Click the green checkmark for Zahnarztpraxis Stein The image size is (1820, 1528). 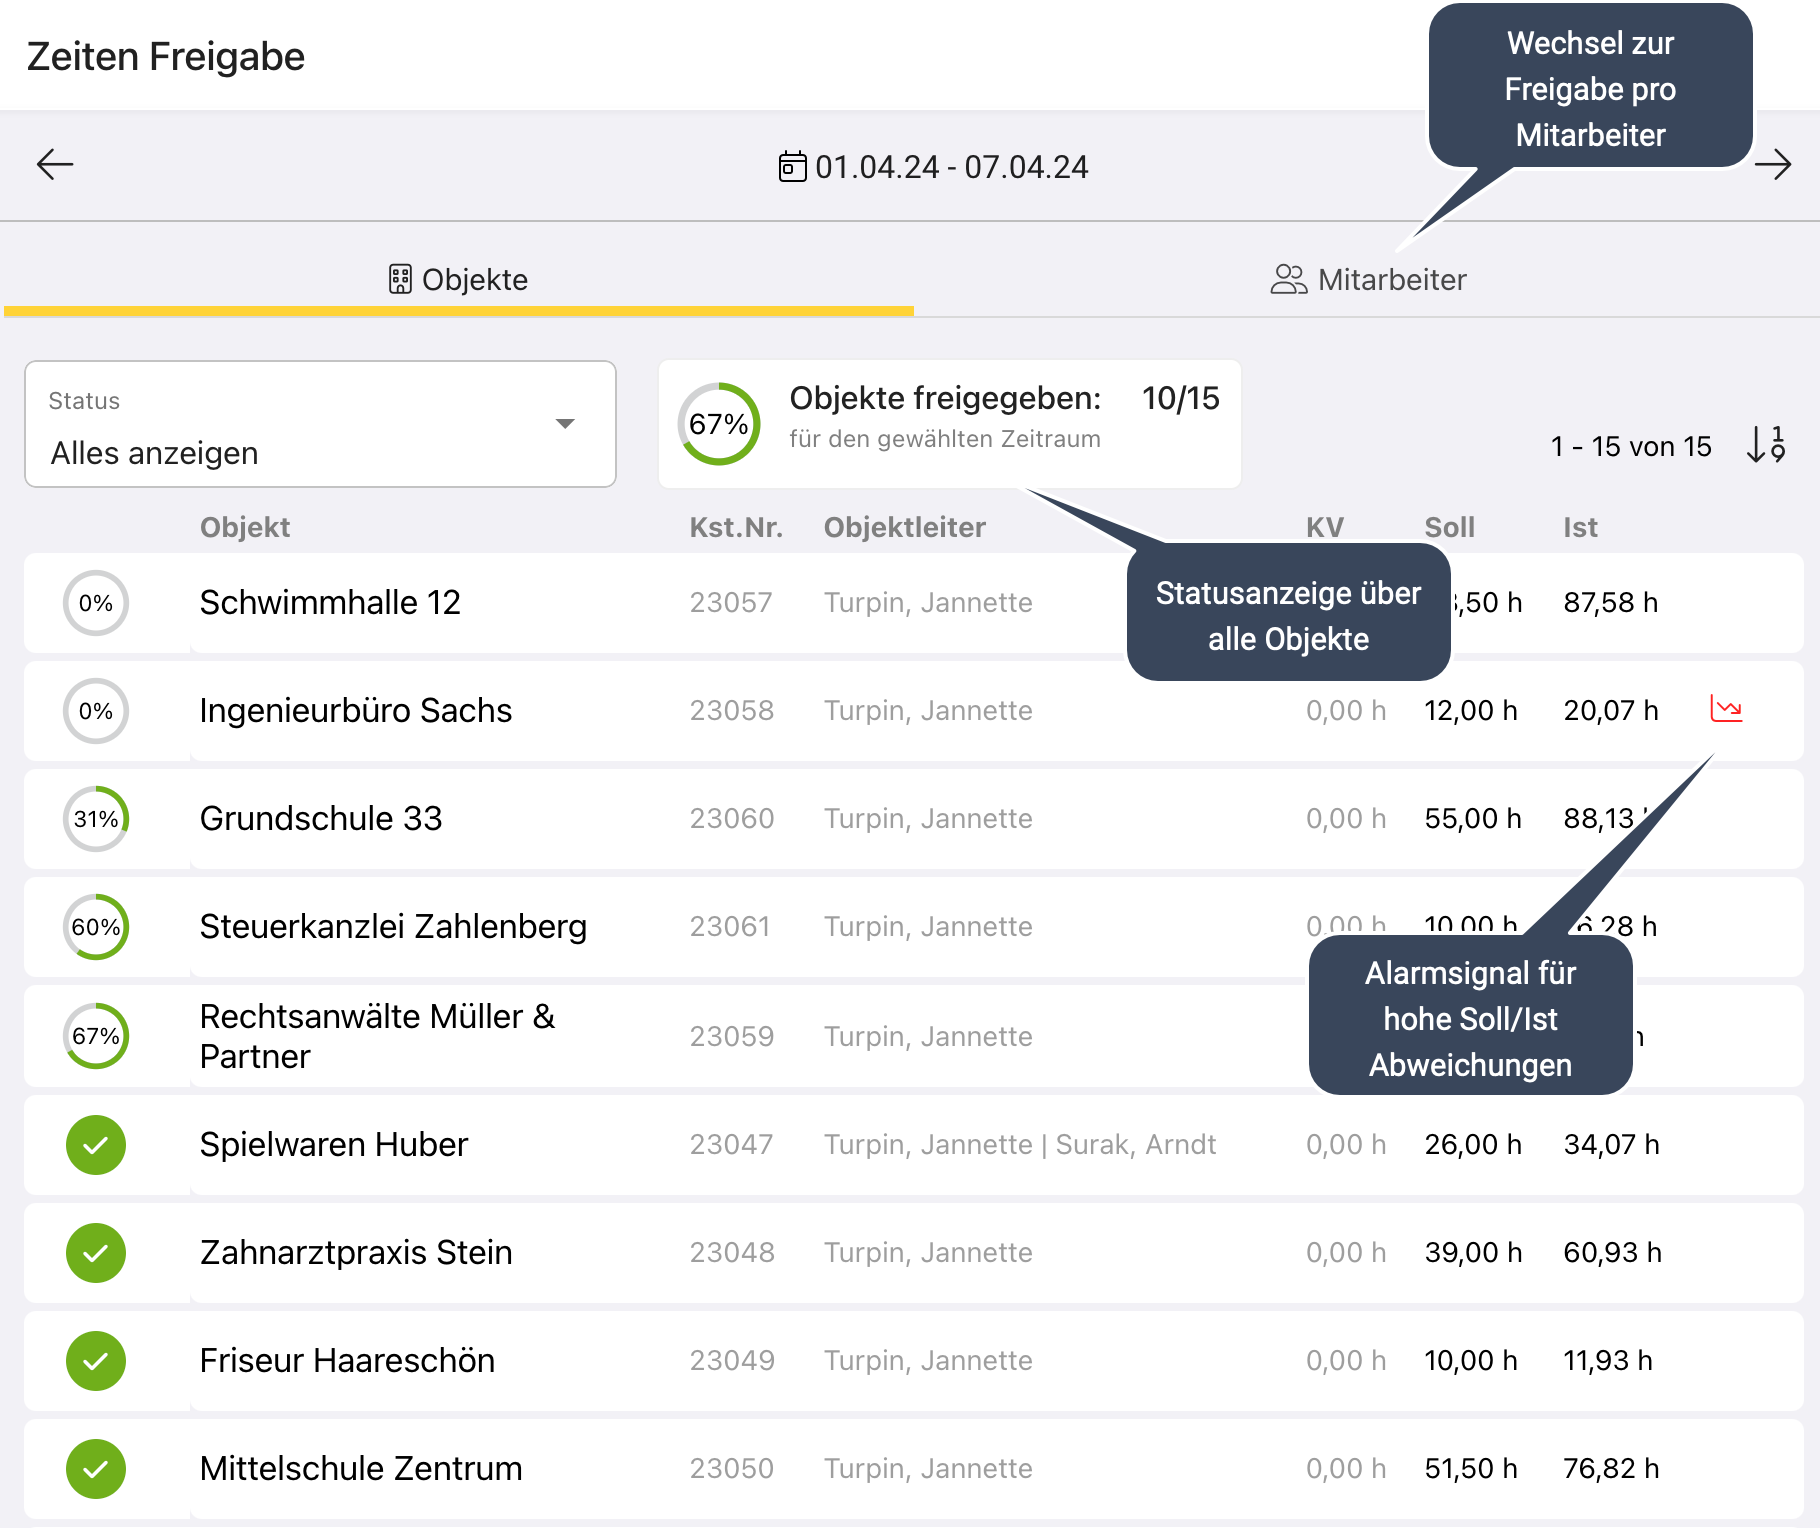click(x=96, y=1253)
